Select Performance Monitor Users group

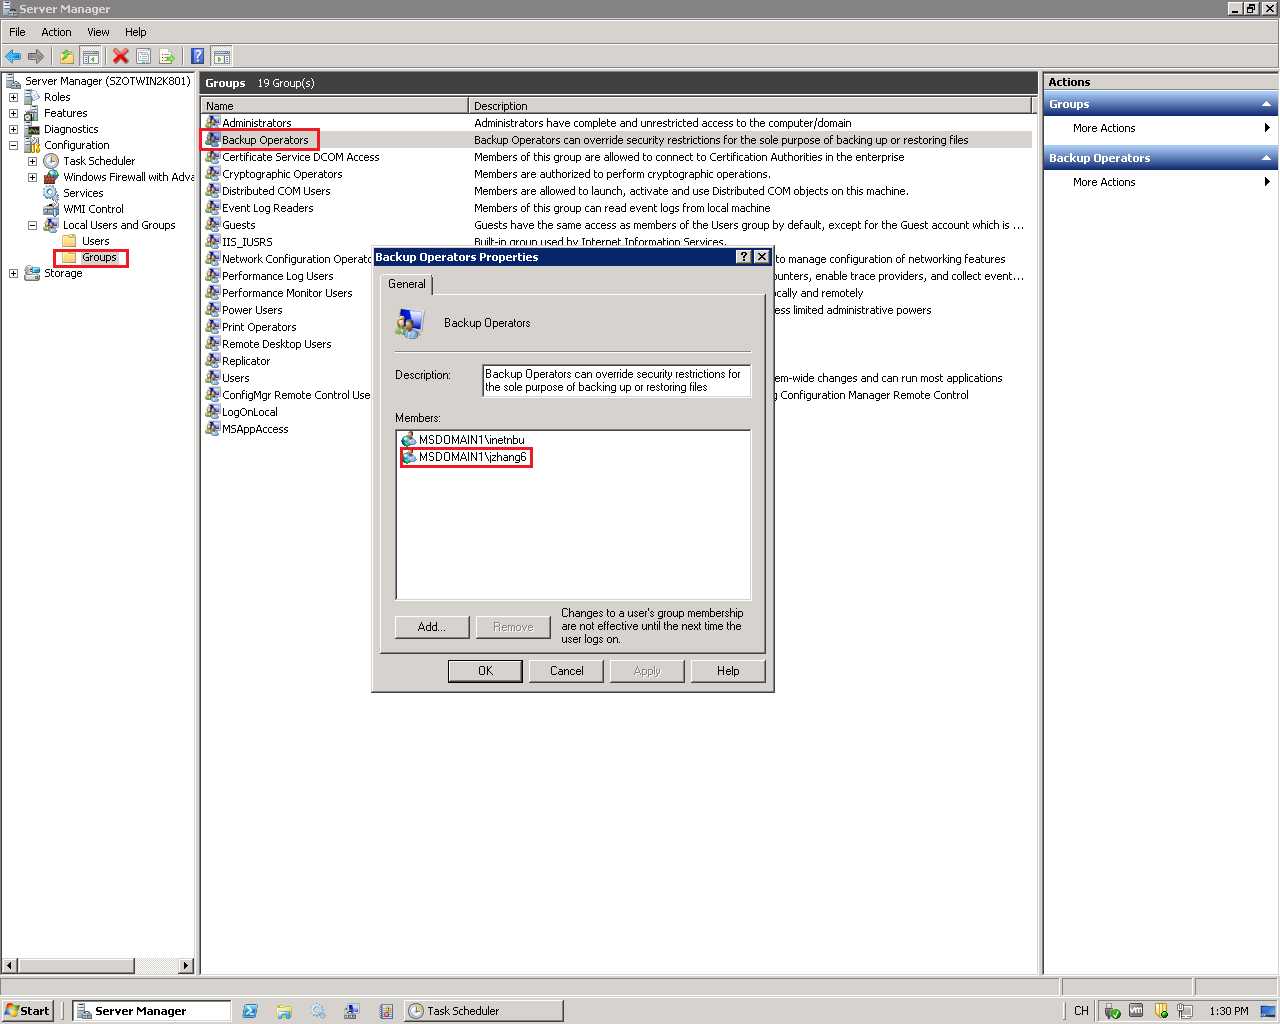(x=287, y=293)
